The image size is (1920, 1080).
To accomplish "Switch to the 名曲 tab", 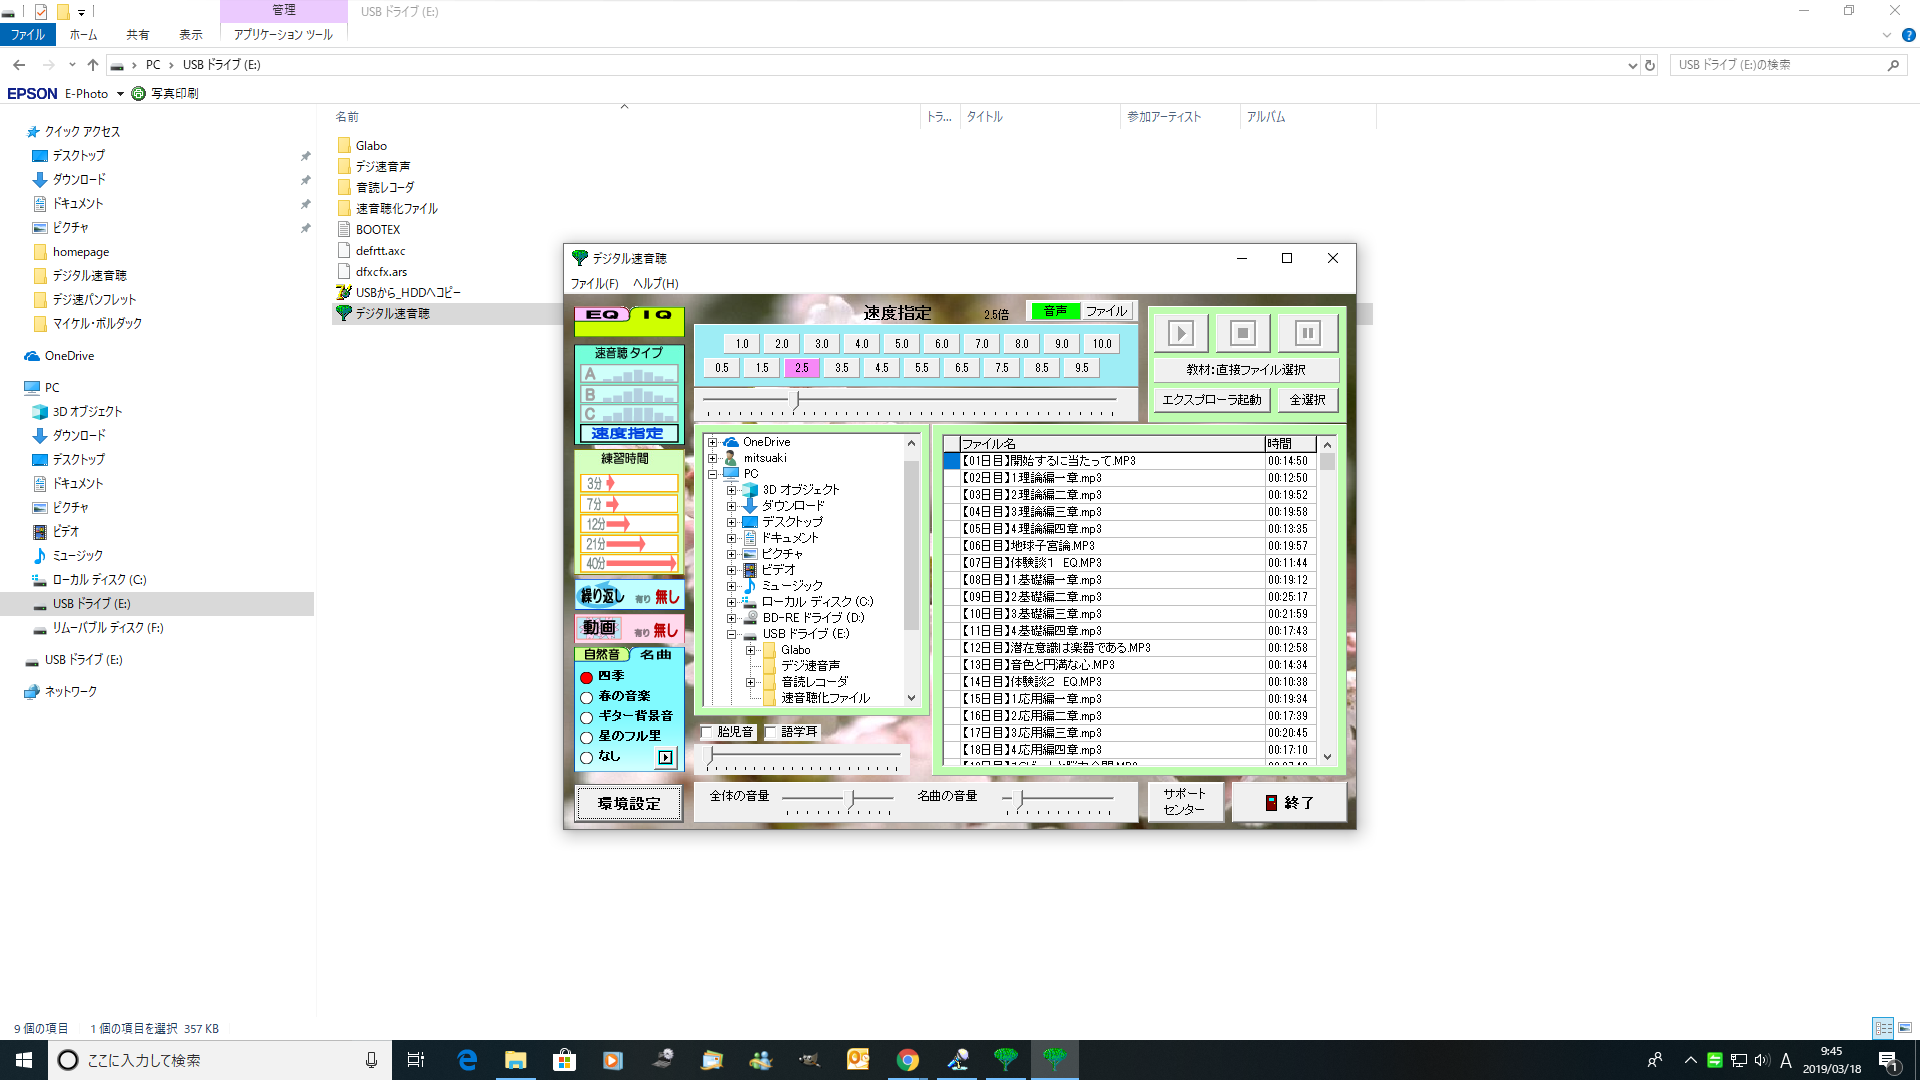I will (656, 655).
